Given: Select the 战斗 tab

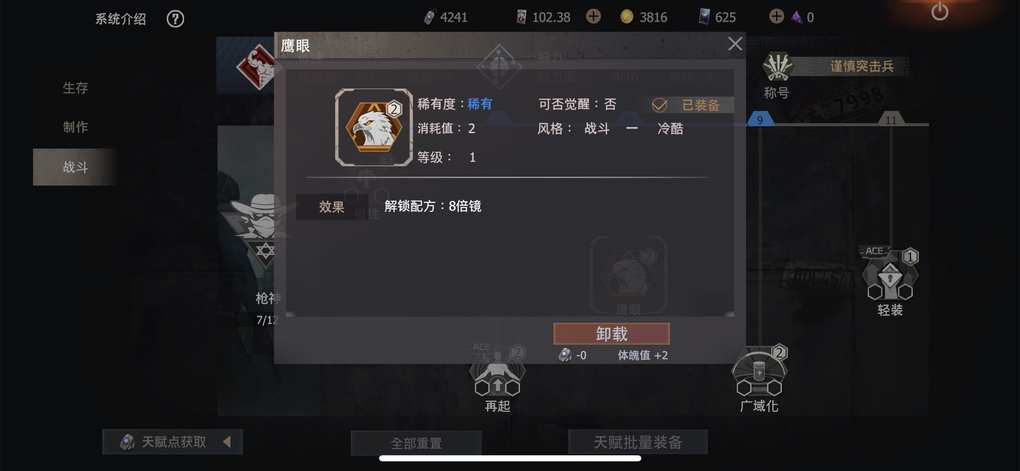Looking at the screenshot, I should tap(75, 167).
